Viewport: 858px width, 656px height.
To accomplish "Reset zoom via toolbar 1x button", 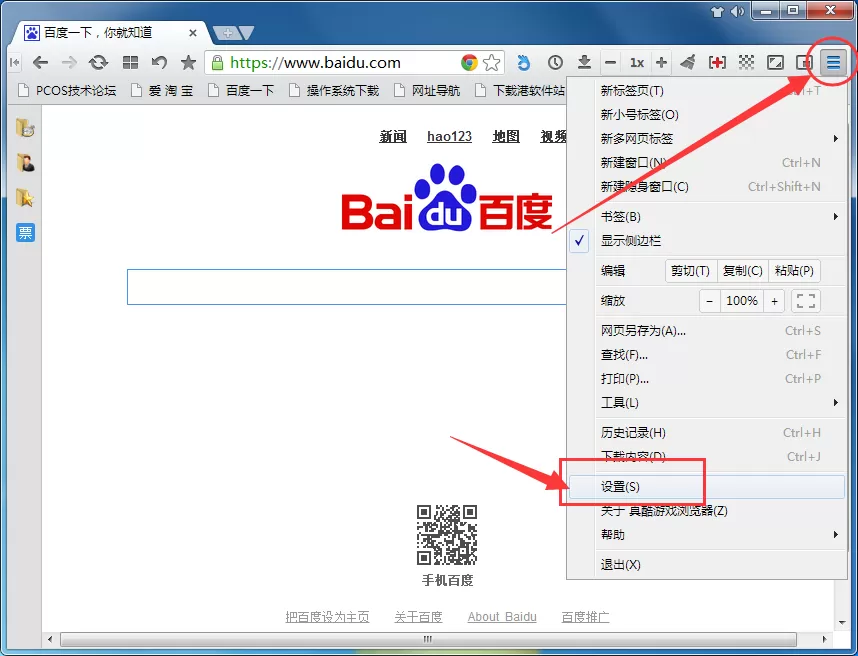I will pyautogui.click(x=636, y=63).
